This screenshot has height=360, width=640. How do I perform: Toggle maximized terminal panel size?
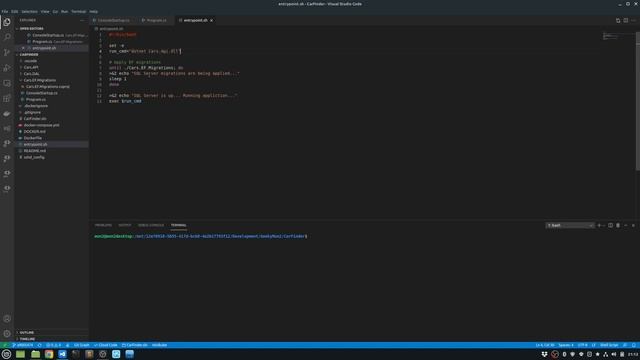626,225
